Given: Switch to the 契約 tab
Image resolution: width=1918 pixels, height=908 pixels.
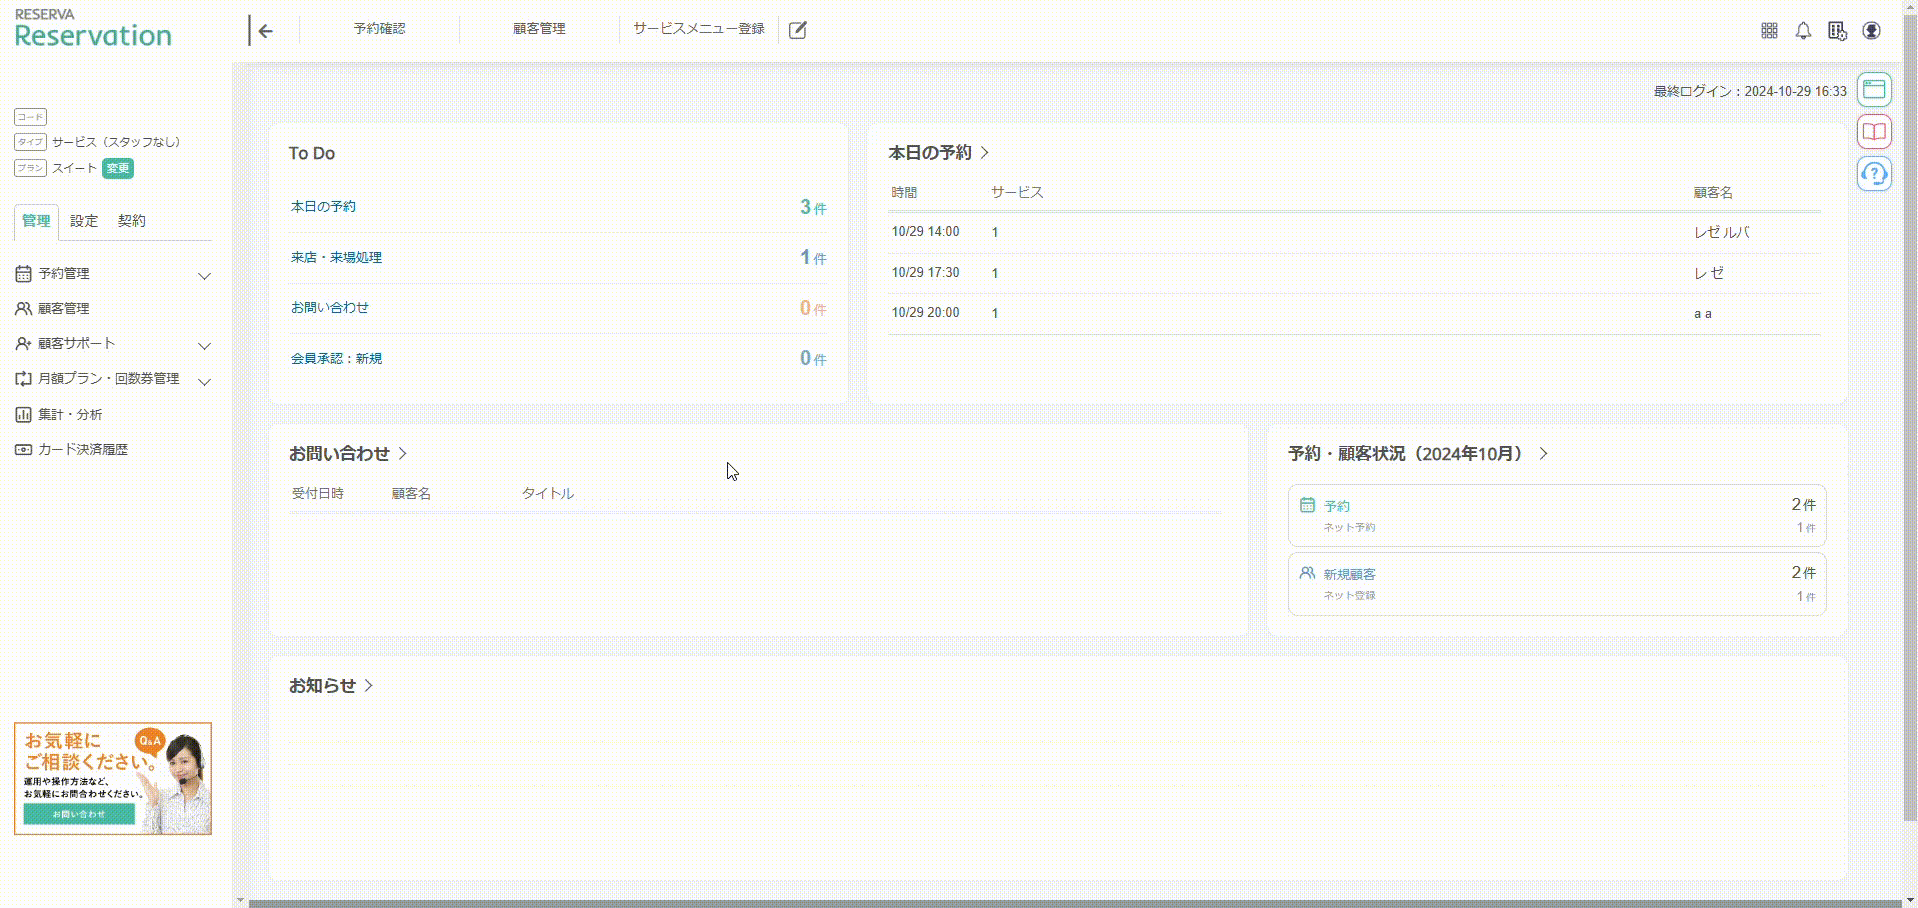Looking at the screenshot, I should [132, 221].
